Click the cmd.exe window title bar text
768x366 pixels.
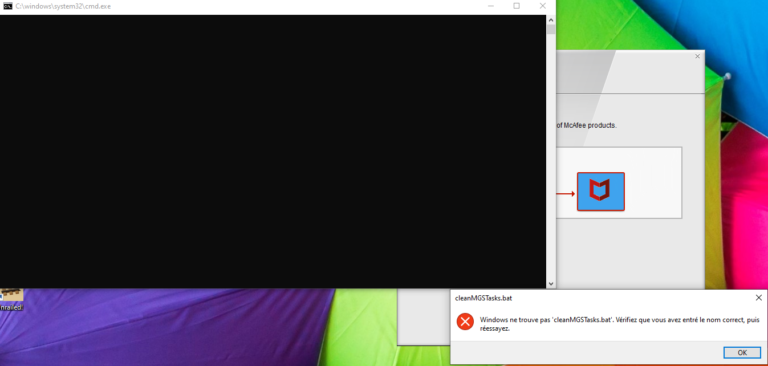click(x=63, y=6)
